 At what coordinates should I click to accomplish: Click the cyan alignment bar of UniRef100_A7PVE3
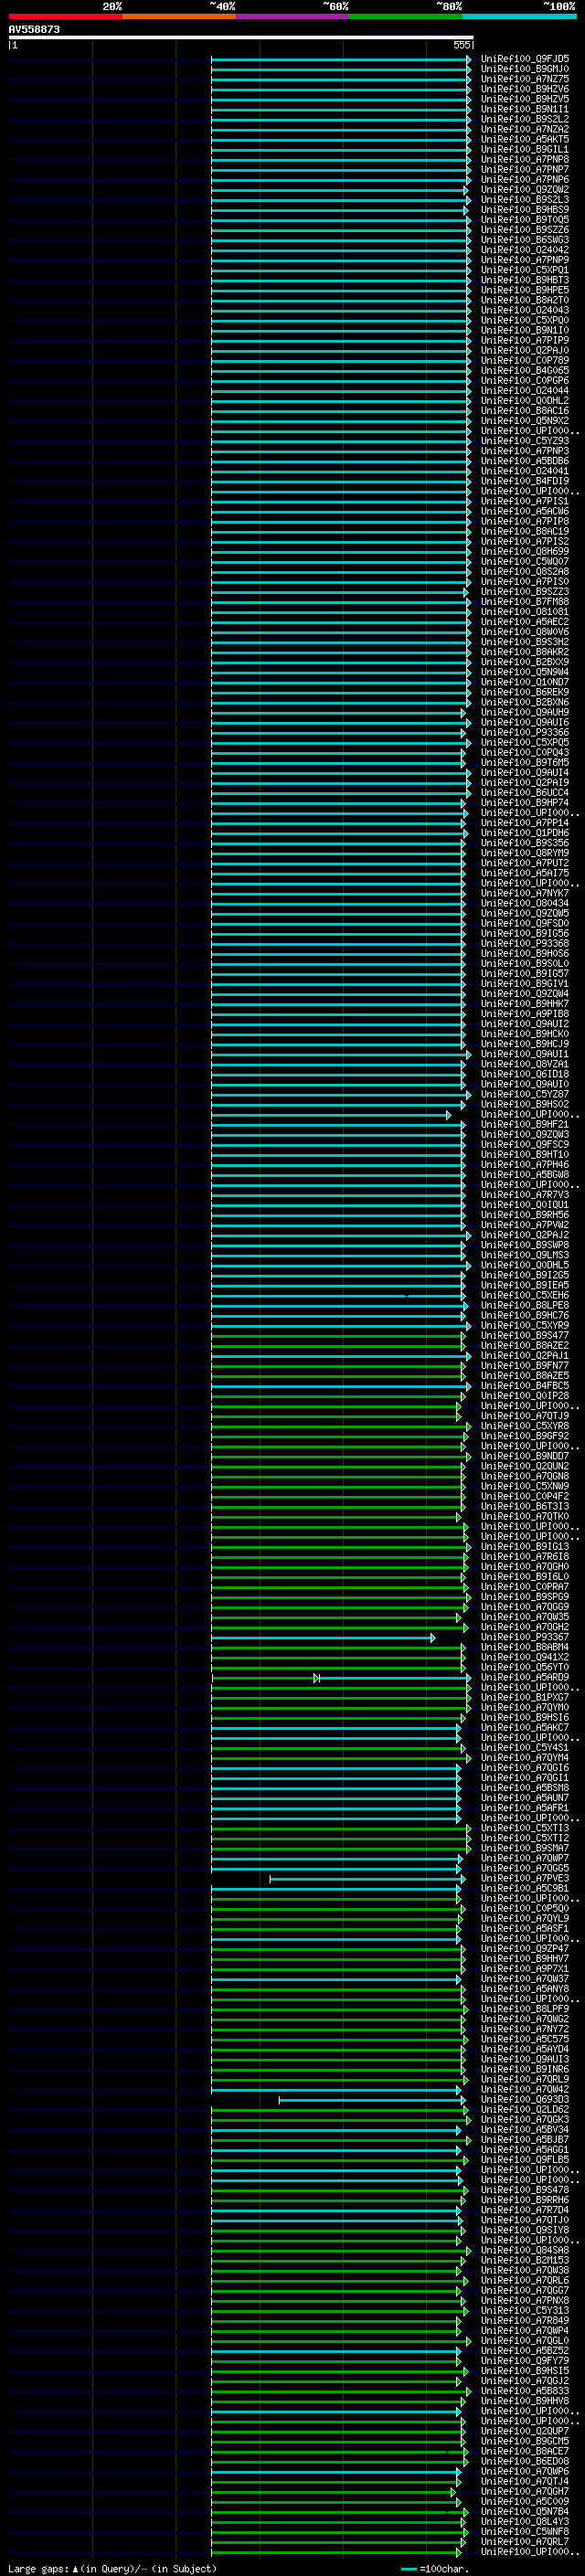tap(367, 1879)
